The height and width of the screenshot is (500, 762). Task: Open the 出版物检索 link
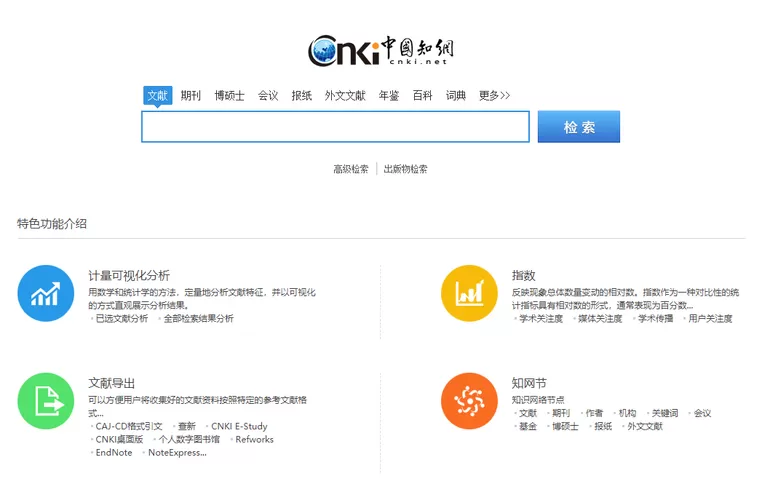[x=406, y=169]
